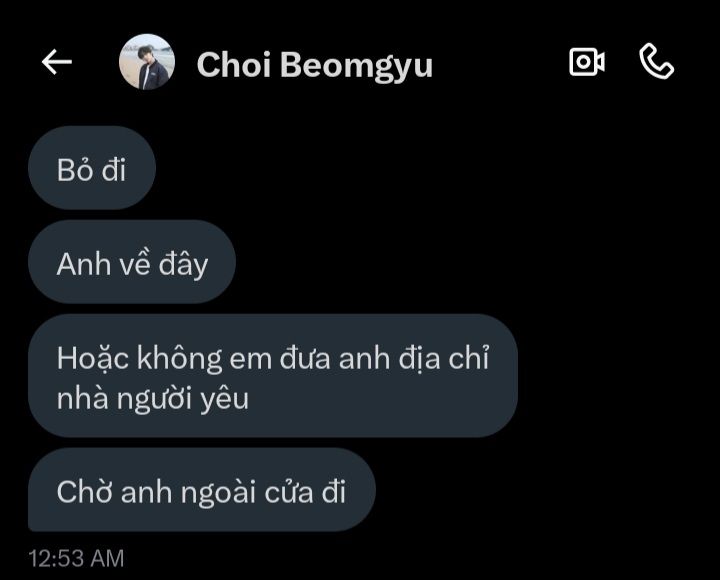
Task: Open contact info via Choi Beomgyu name
Action: click(315, 65)
